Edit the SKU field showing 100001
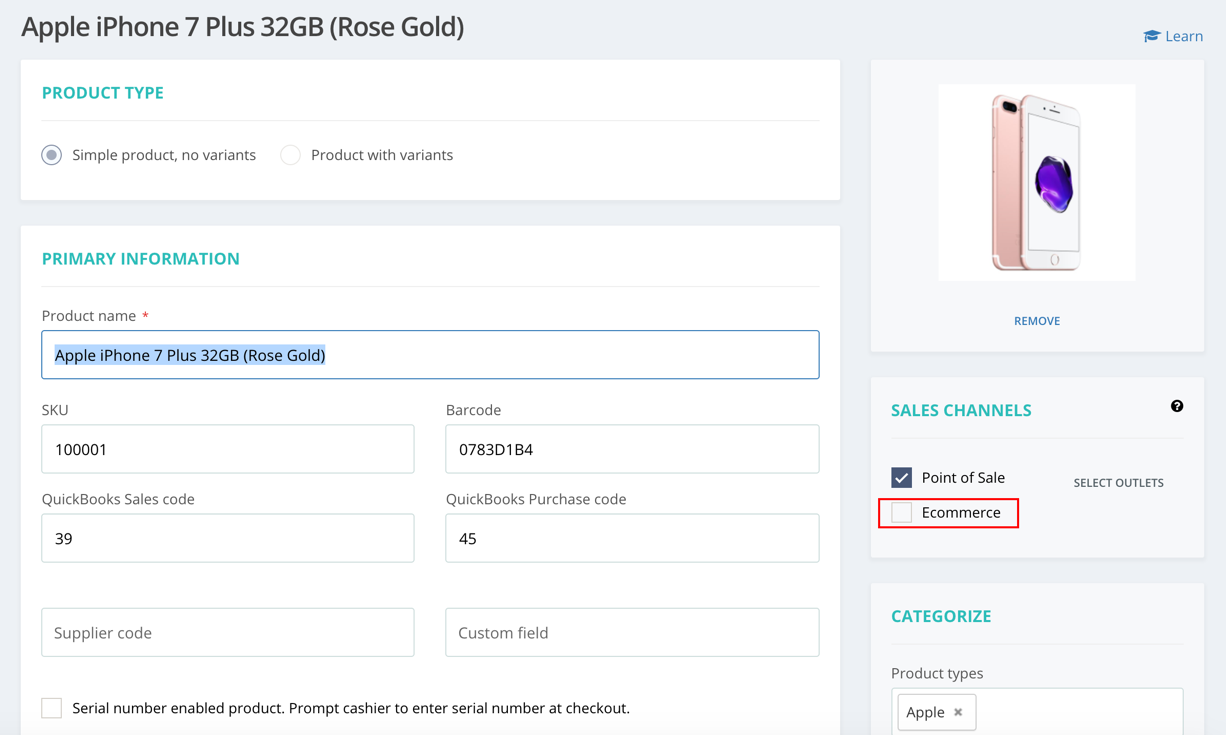This screenshot has height=735, width=1226. [x=228, y=449]
